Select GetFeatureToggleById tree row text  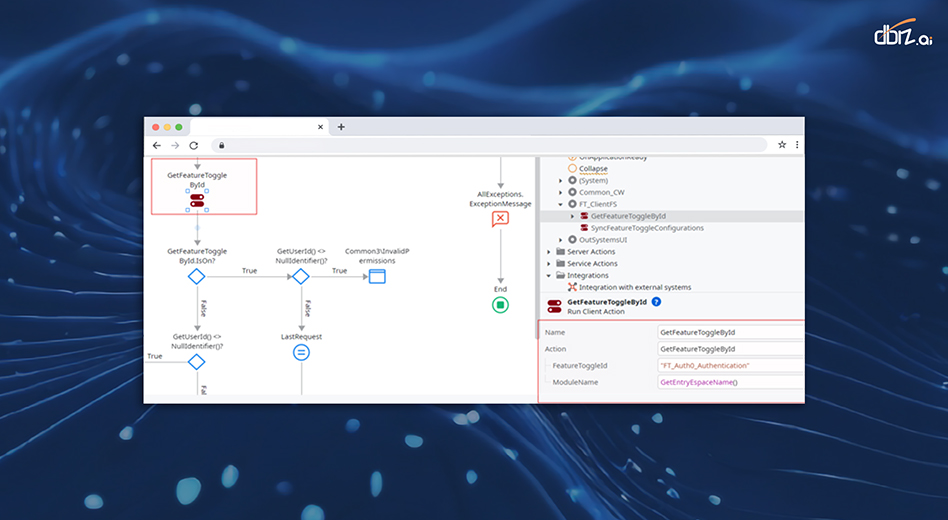(628, 216)
